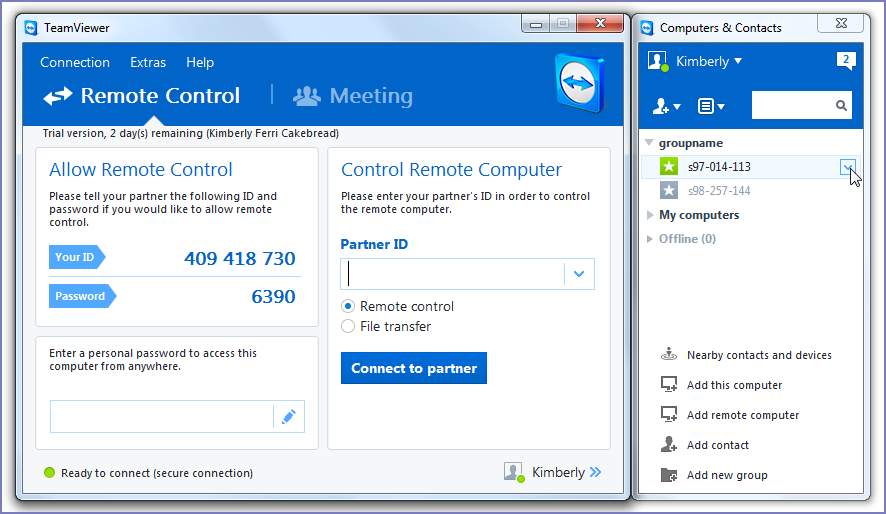Open the s97-014-113 row dropdown arrow

[848, 167]
